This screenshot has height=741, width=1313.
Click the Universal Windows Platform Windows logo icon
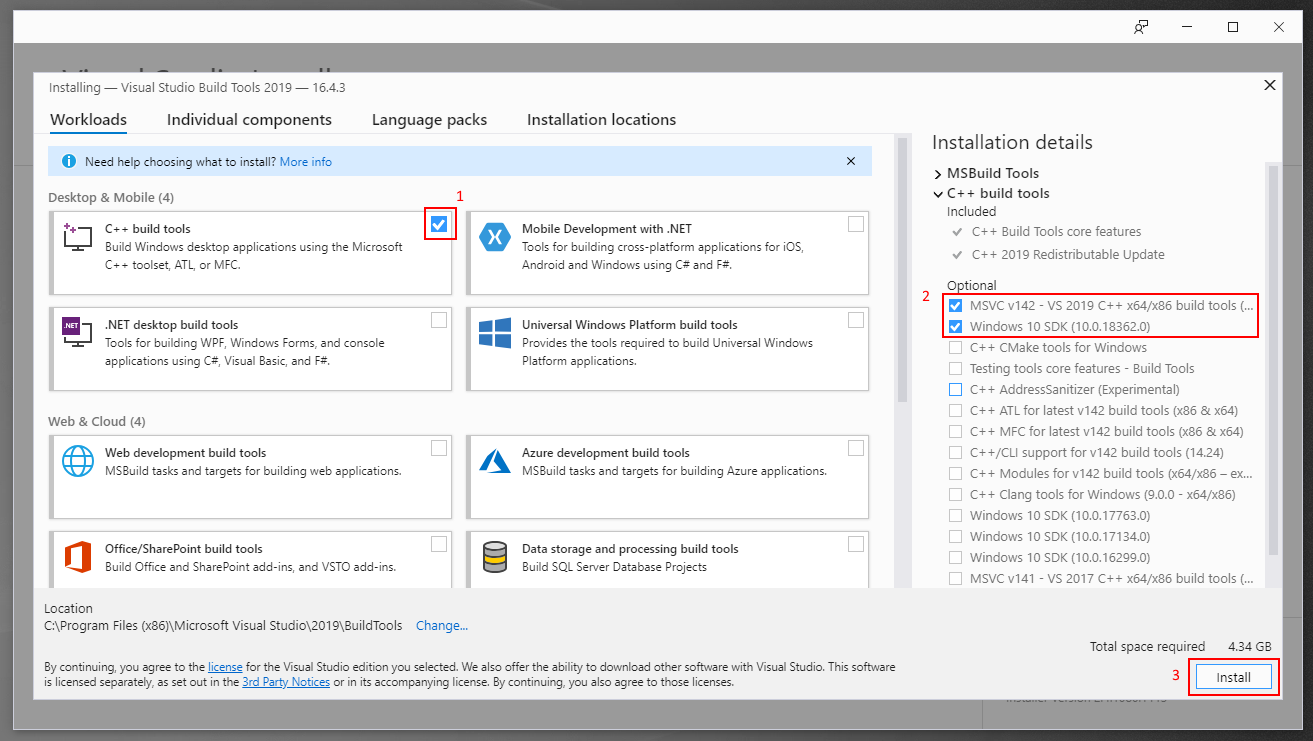[495, 334]
